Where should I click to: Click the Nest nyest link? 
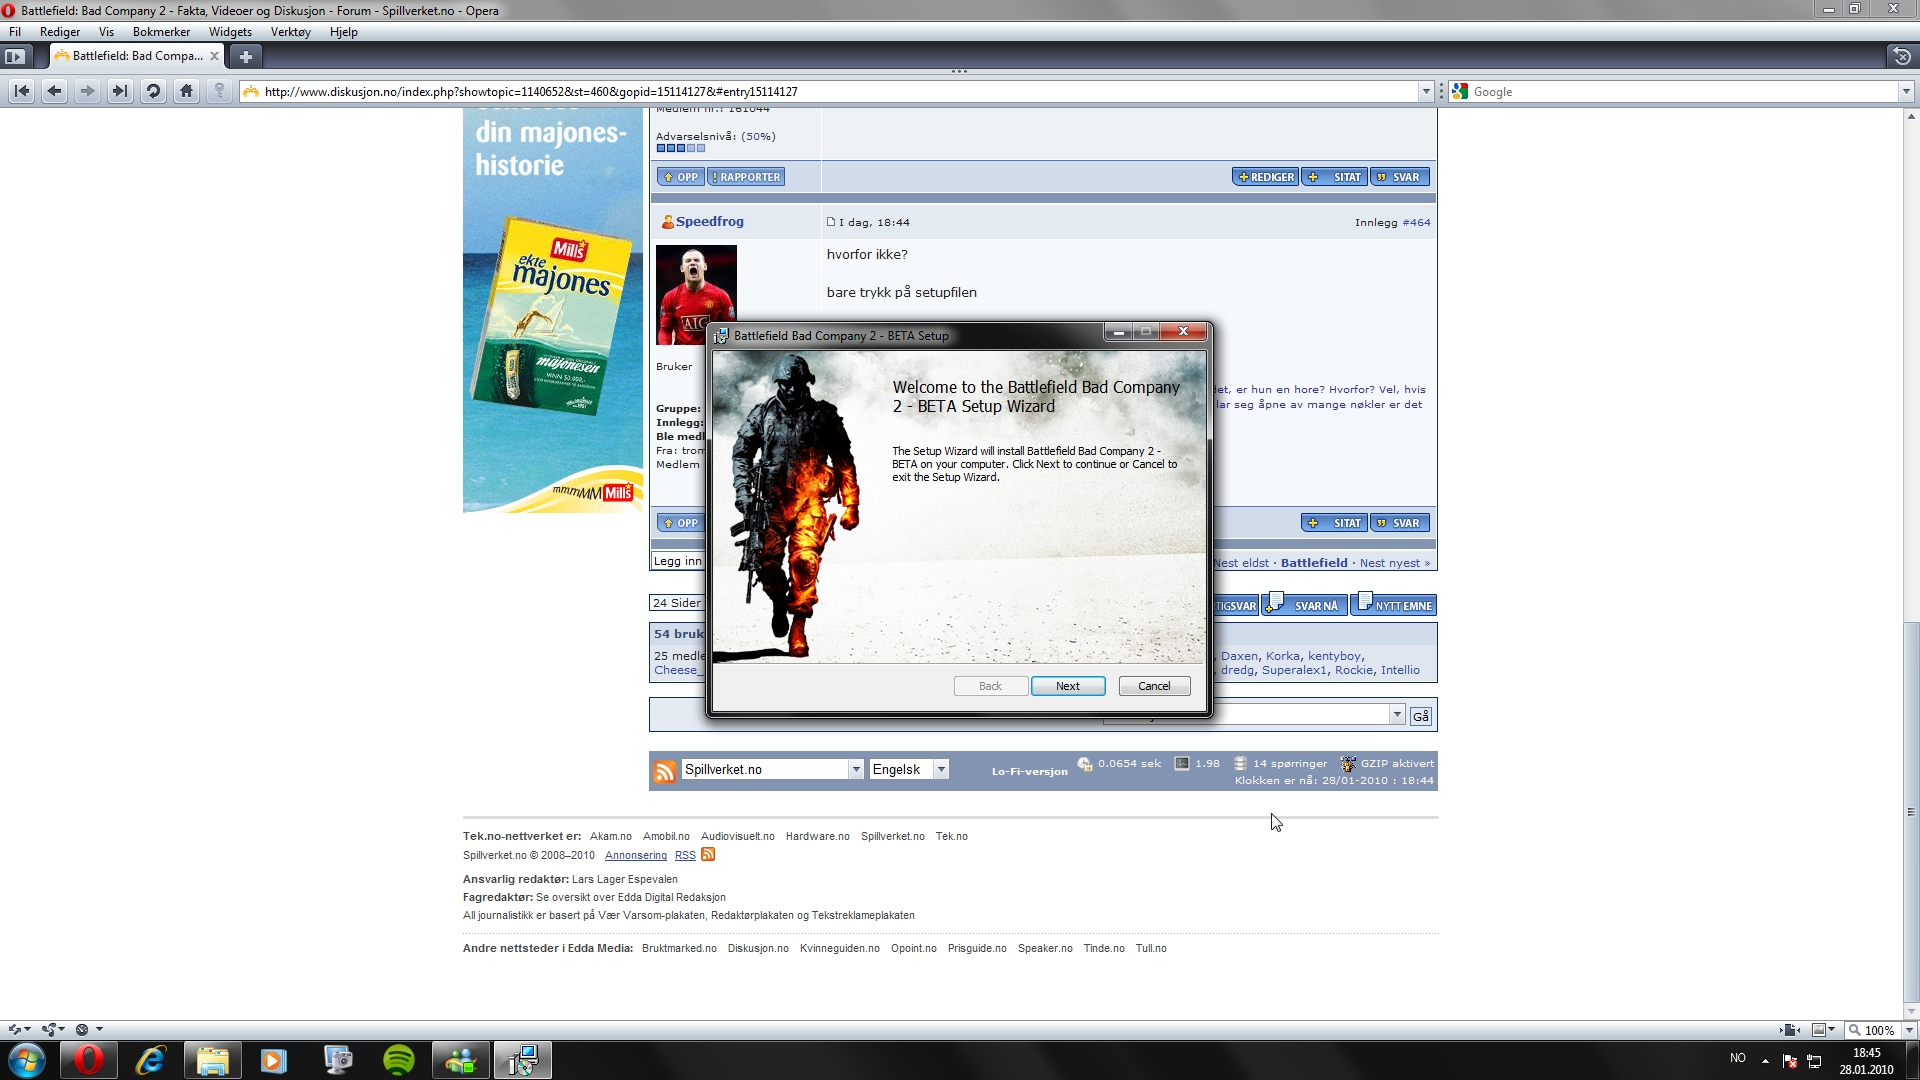(1394, 563)
